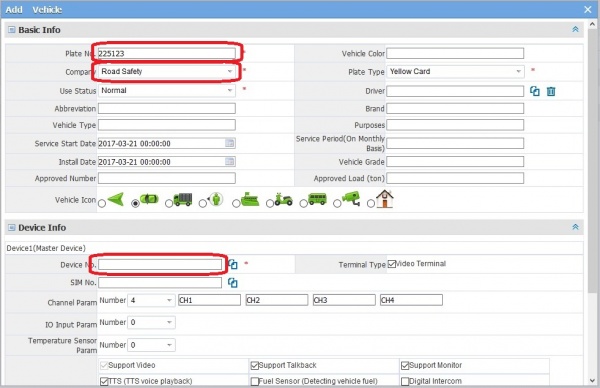Click the Device No. input field
Screen dimensions: 600x388
pyautogui.click(x=160, y=264)
